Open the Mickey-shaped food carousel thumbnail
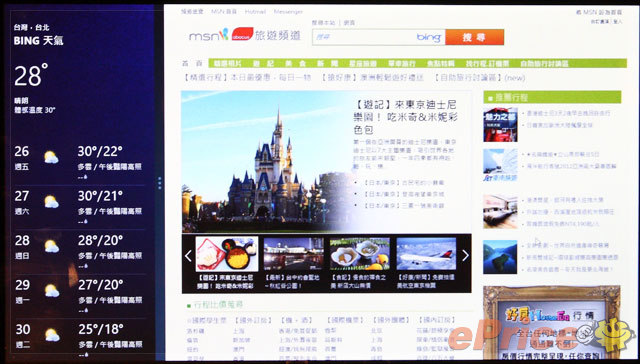This screenshot has height=364, width=640. [x=227, y=254]
